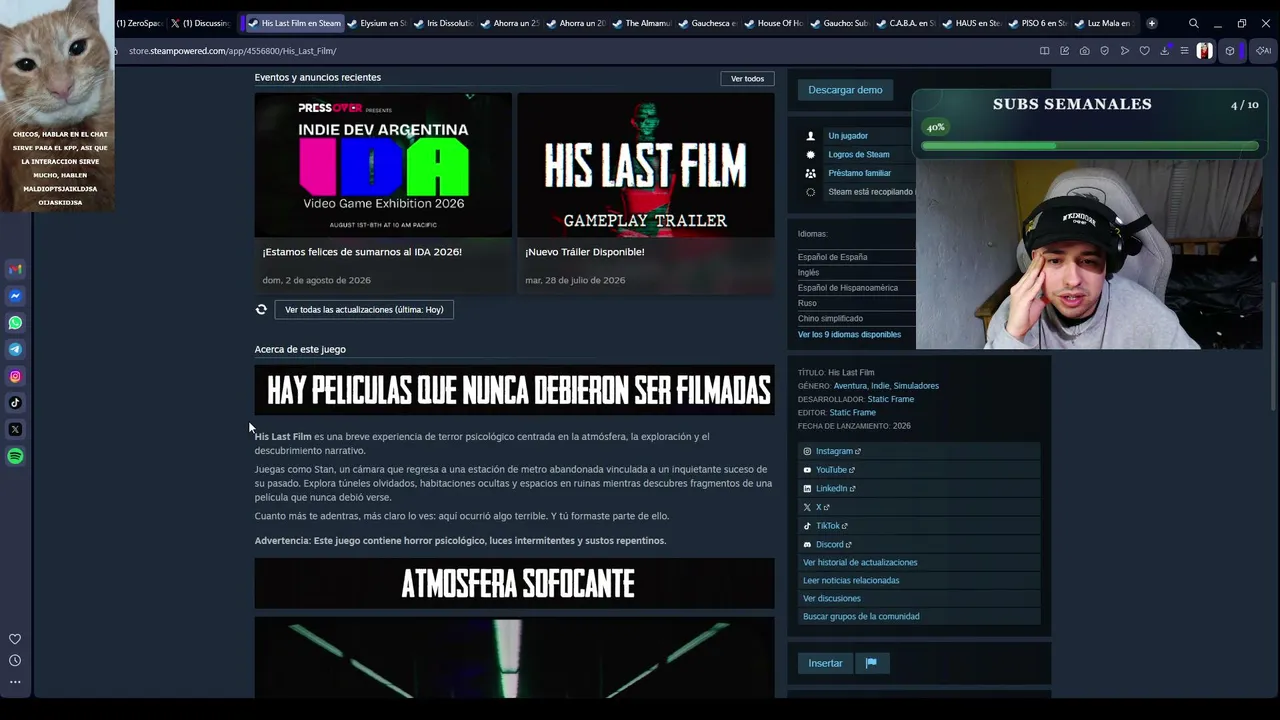
Task: Click the report flag button next to Insertar
Action: coord(871,663)
